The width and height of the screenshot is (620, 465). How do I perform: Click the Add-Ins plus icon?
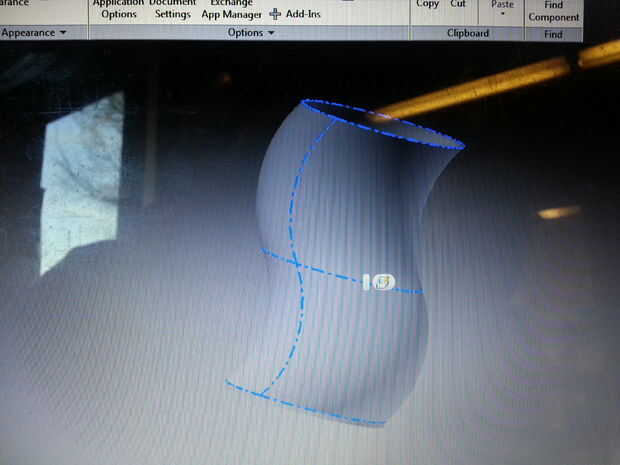(x=275, y=14)
